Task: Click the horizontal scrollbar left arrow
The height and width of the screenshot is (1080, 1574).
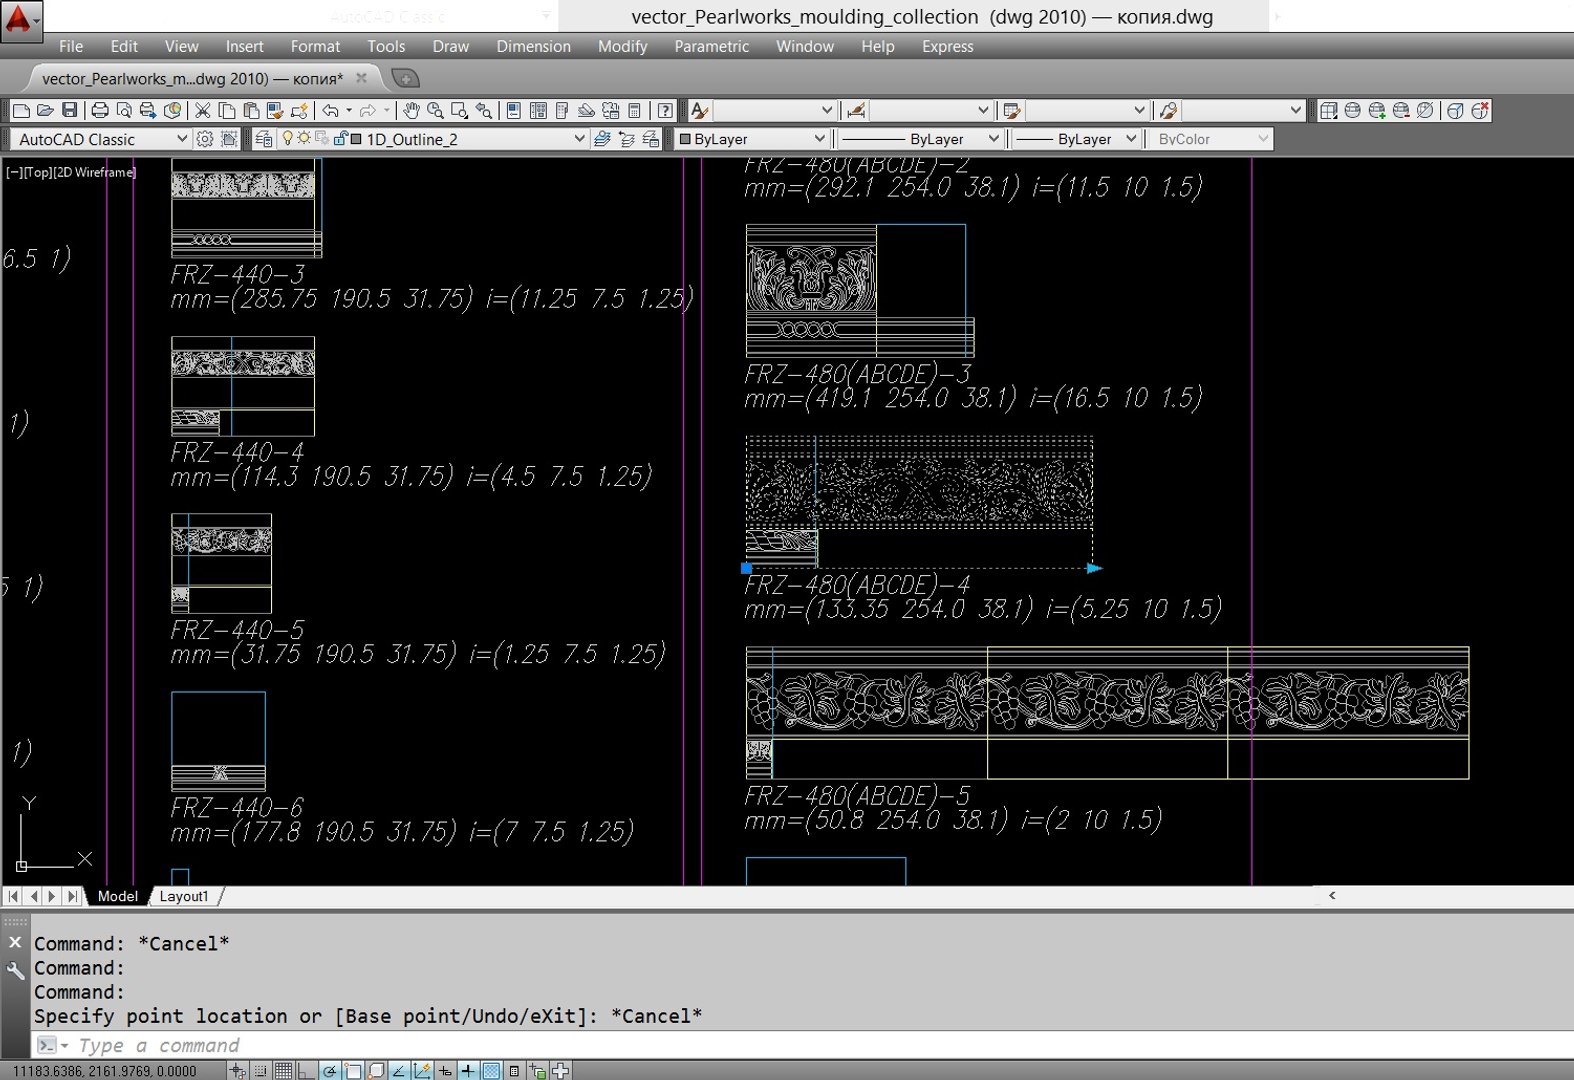Action: click(x=1332, y=896)
